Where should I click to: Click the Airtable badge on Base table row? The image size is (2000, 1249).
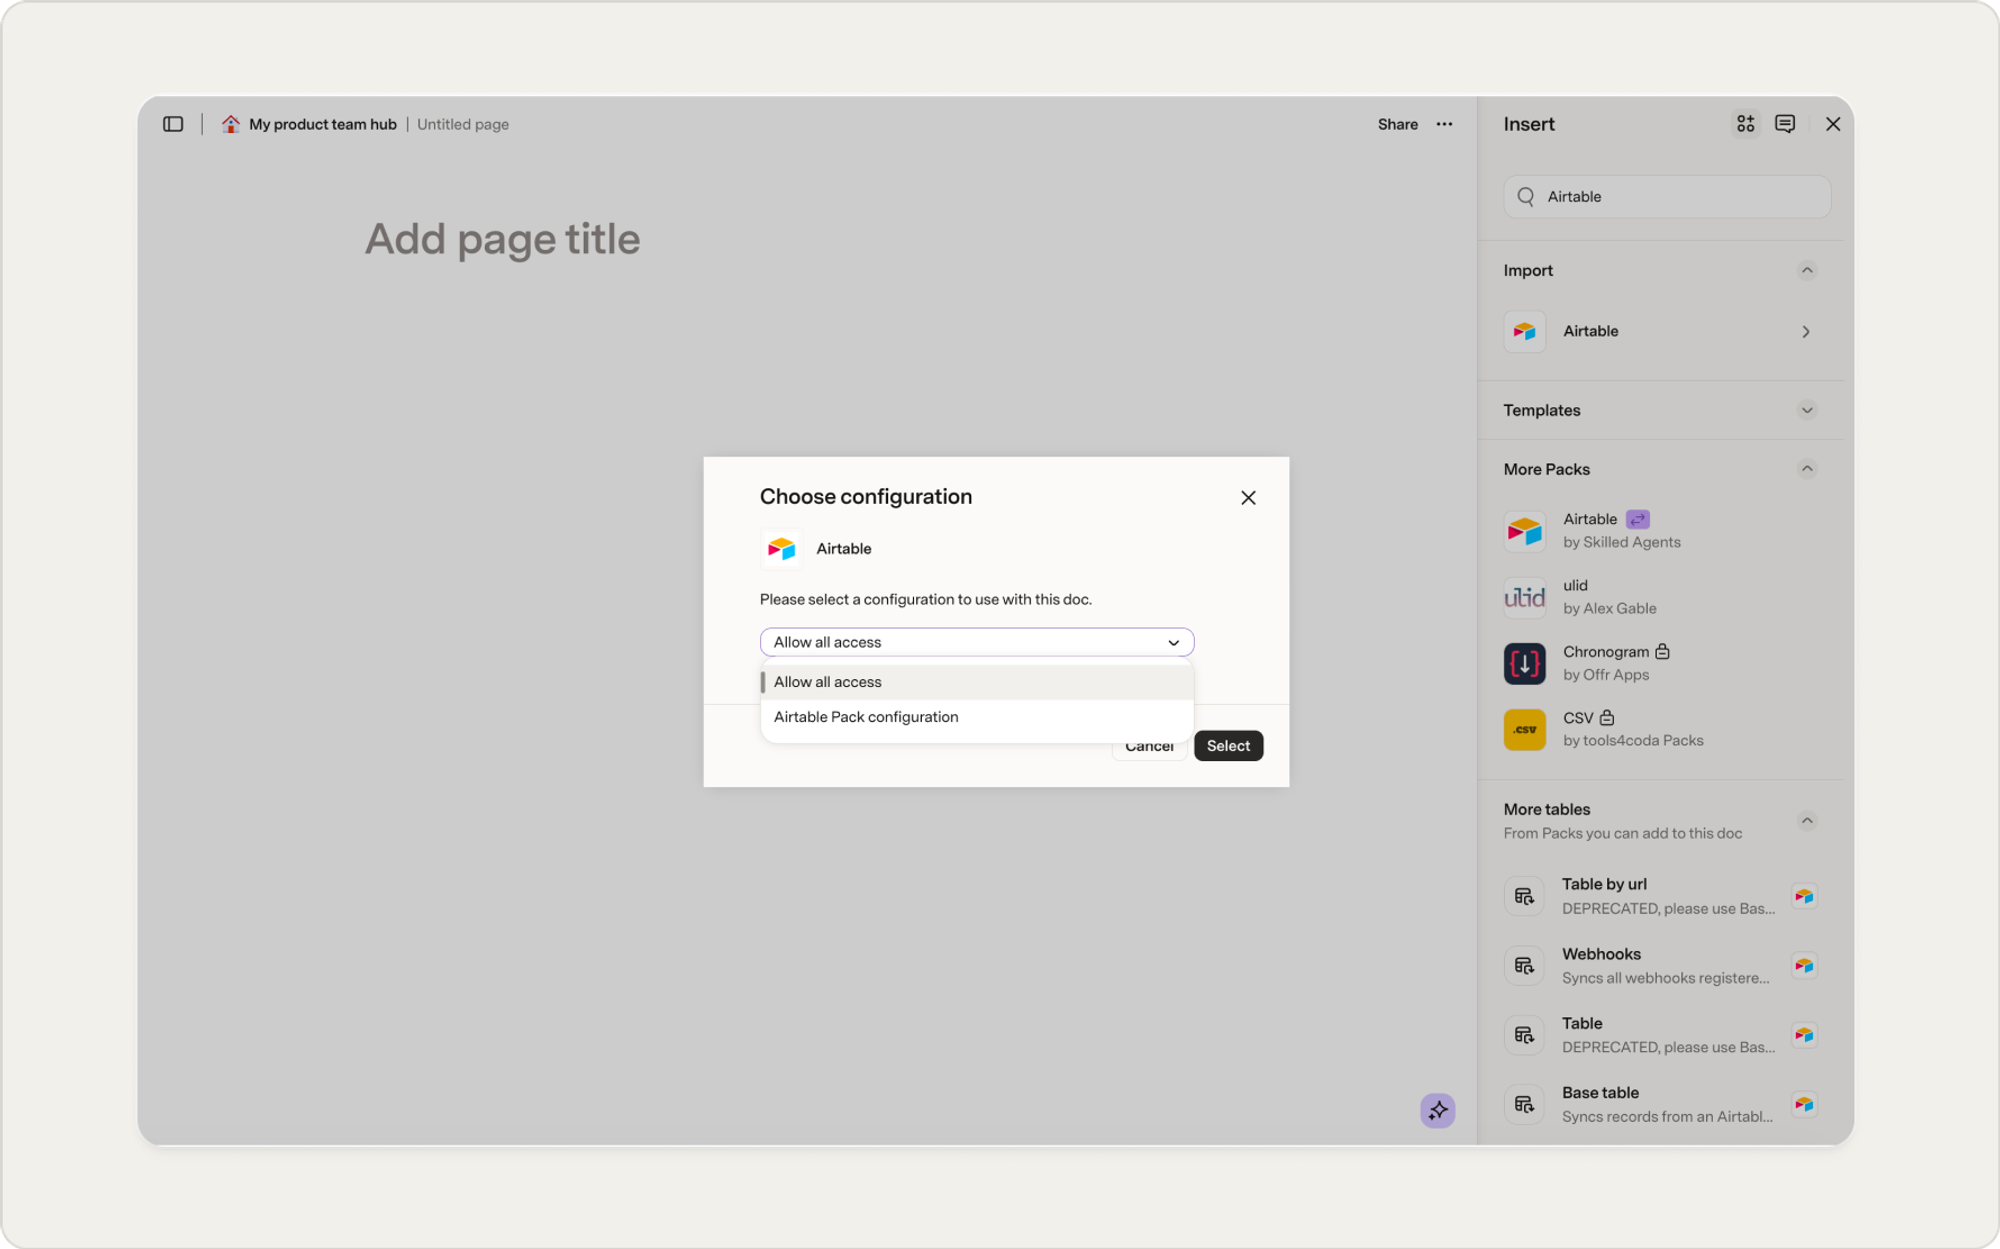point(1804,1104)
